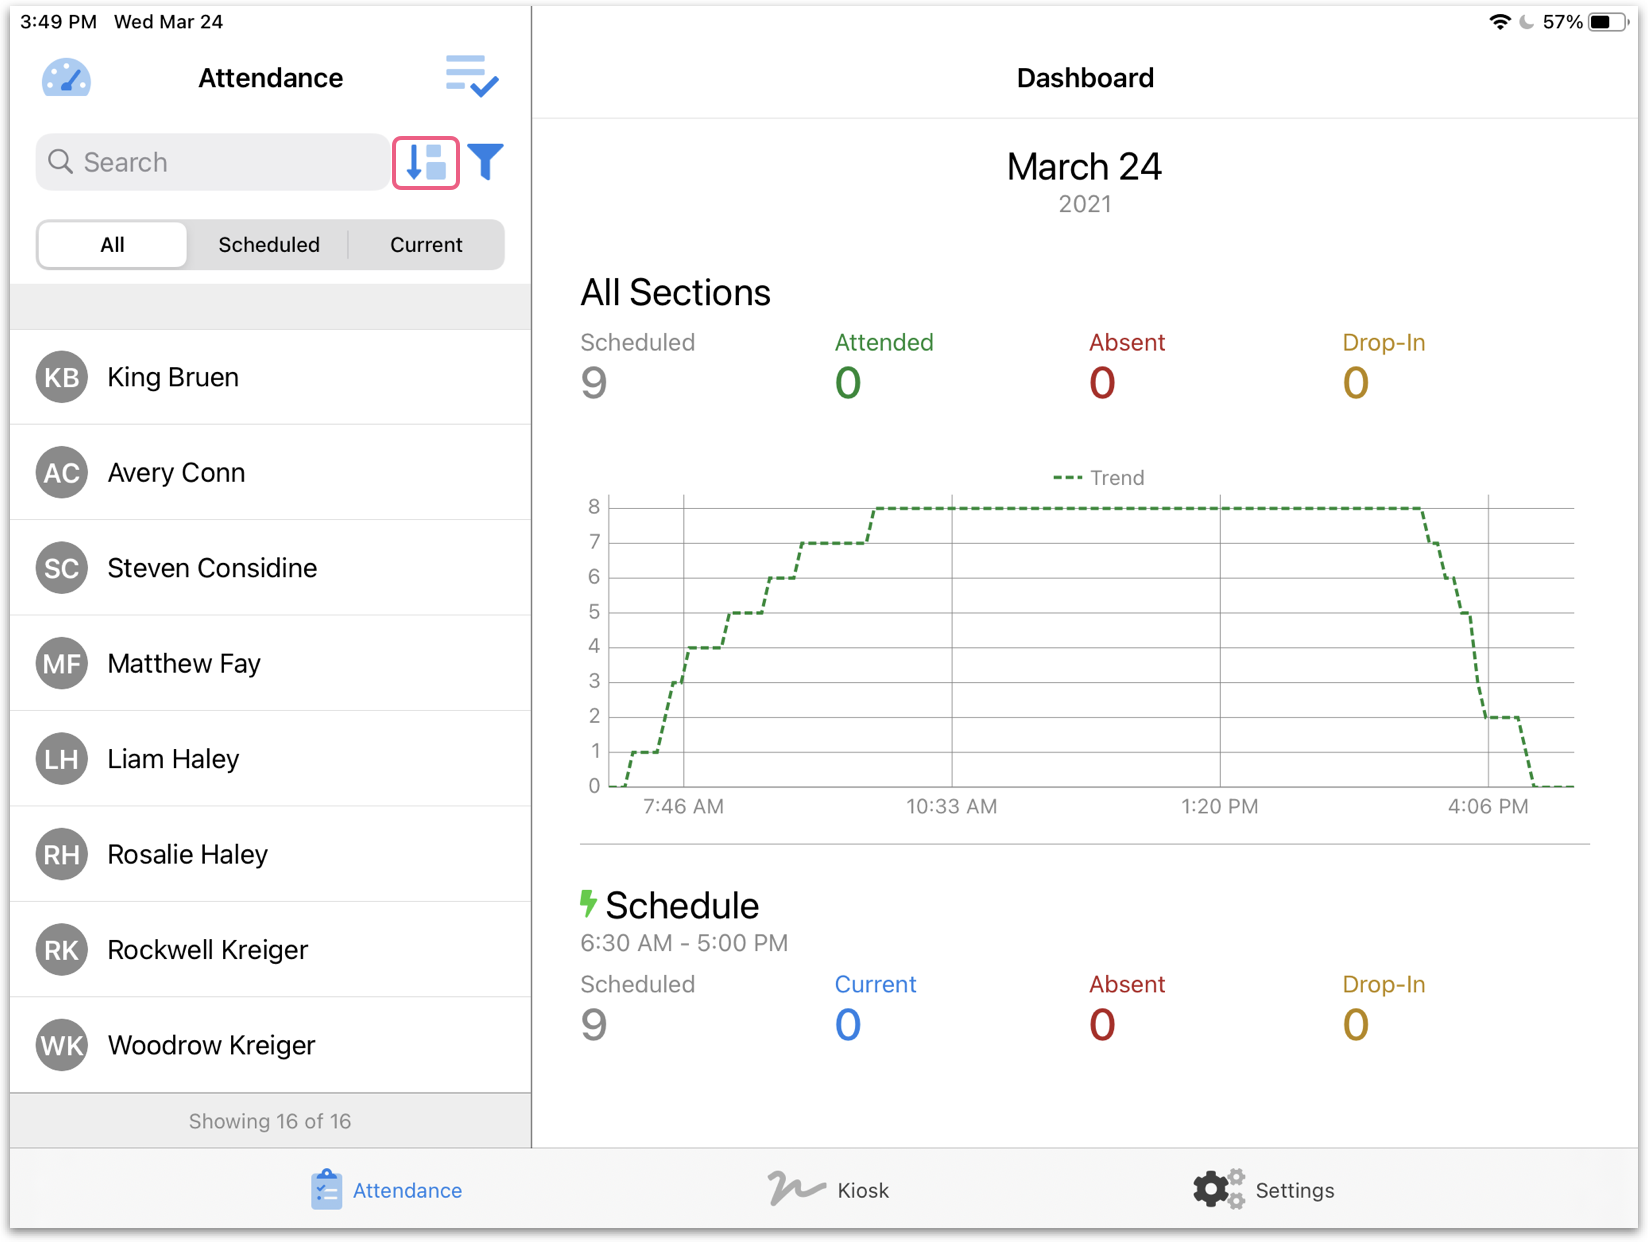
Task: Tap the King Bruen KB avatar
Action: [x=62, y=378]
